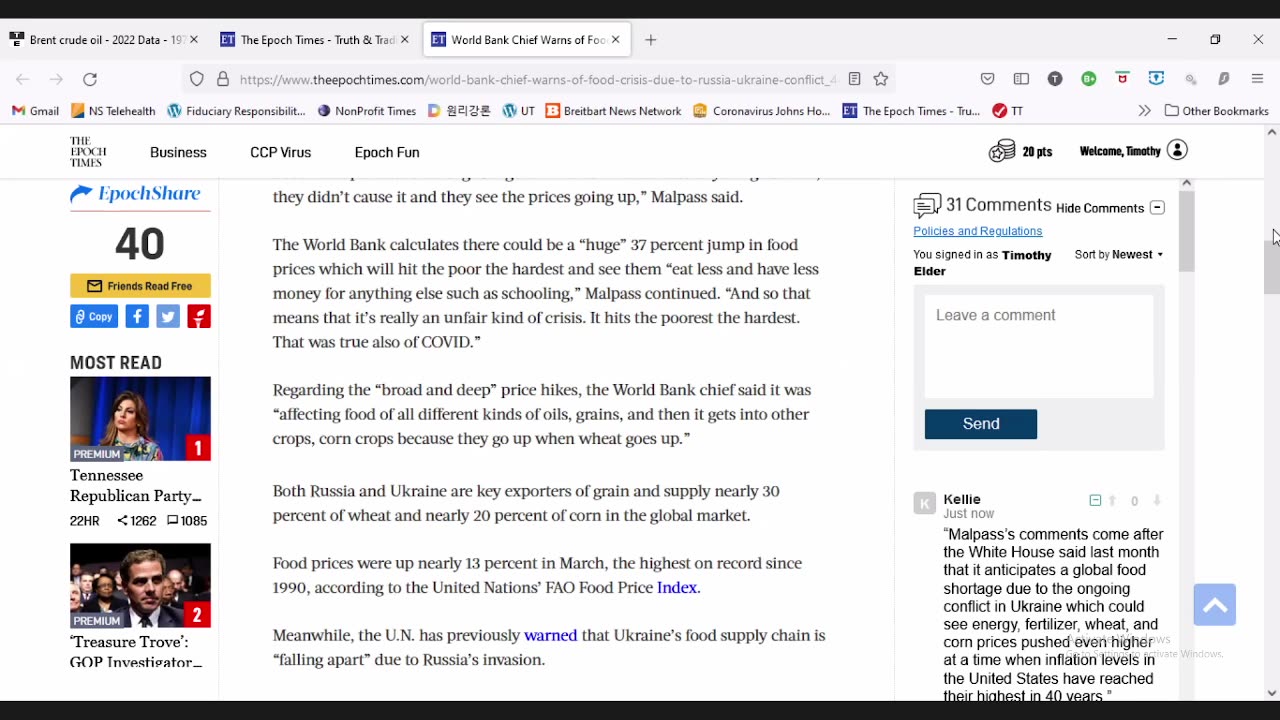Open the 'Welcome, Timothy' account label
This screenshot has height=720, width=1280.
(x=1120, y=151)
